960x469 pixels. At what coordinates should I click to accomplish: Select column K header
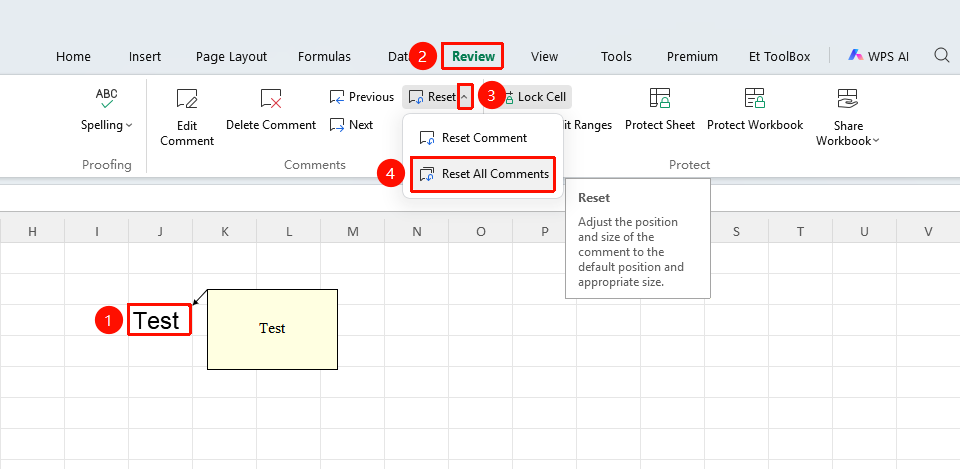point(225,231)
